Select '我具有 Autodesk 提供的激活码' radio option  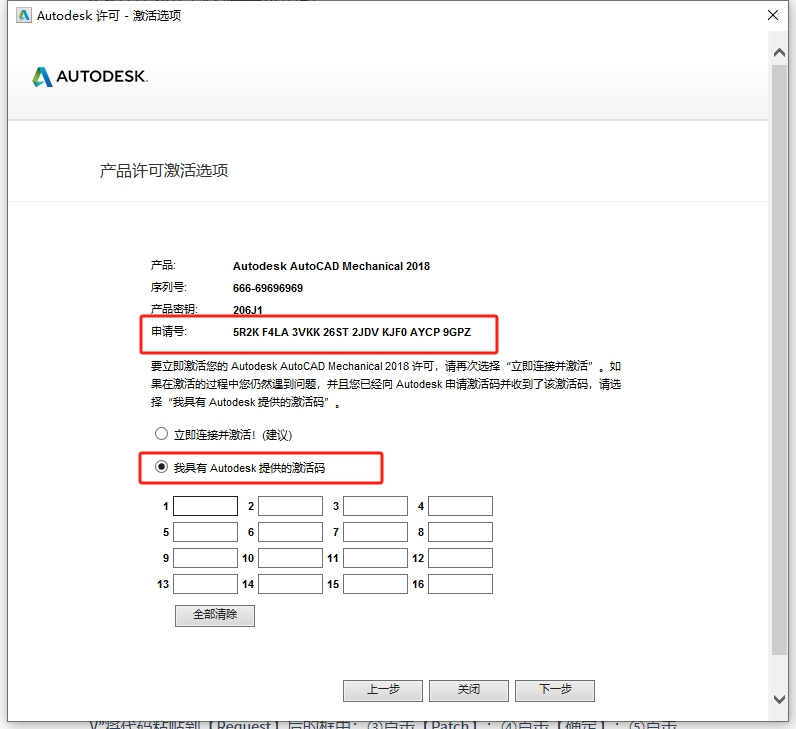tap(161, 467)
